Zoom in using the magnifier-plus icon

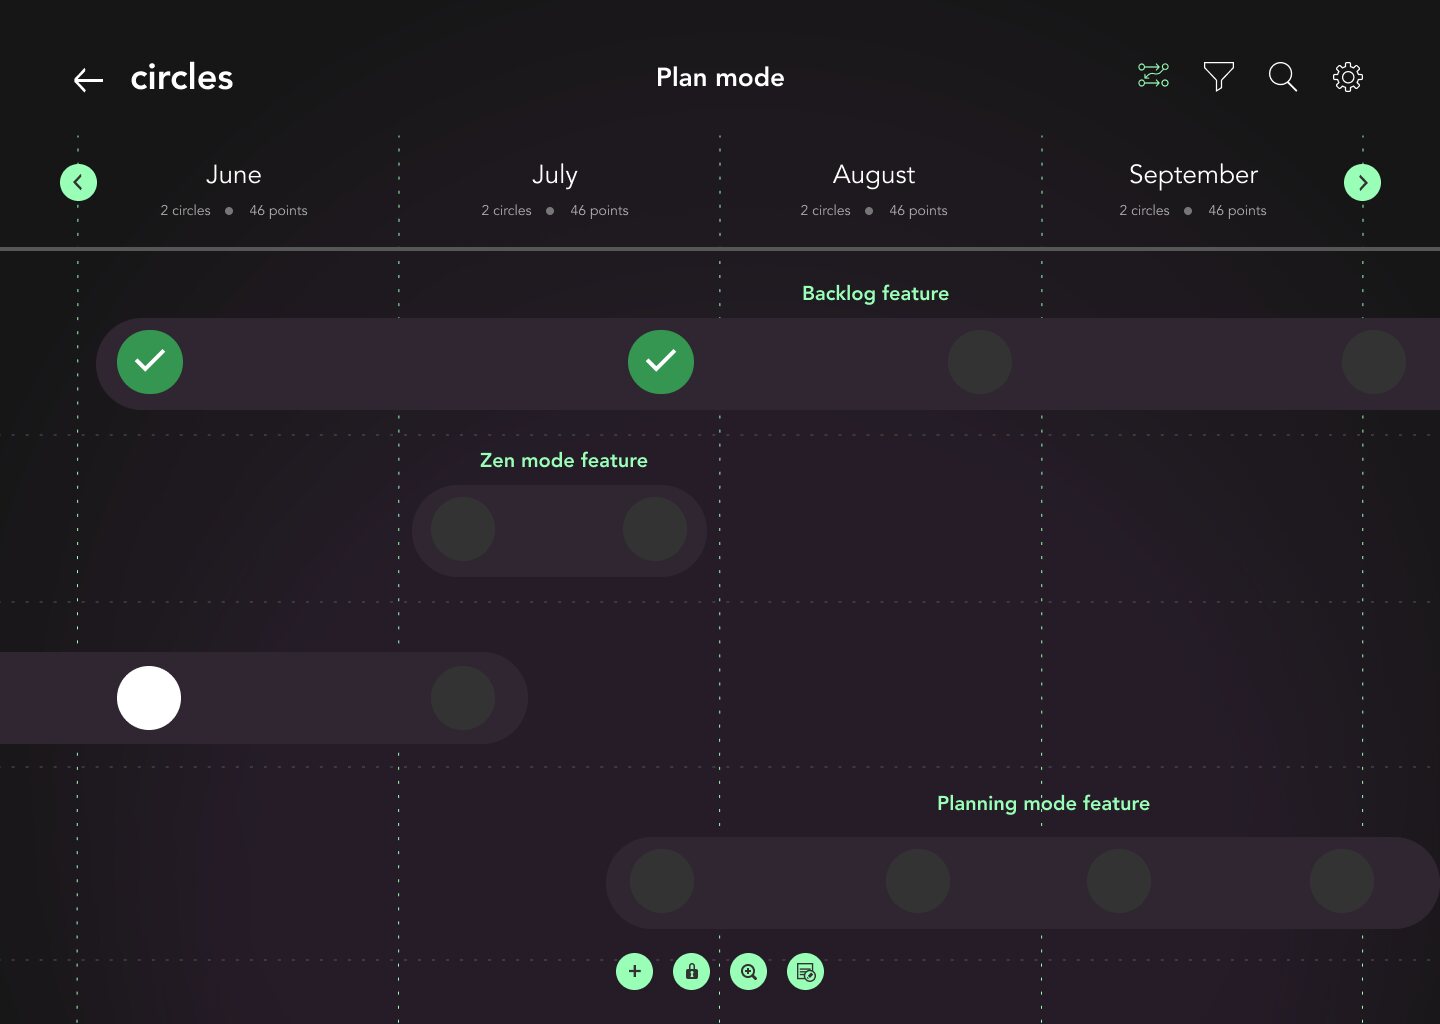748,971
